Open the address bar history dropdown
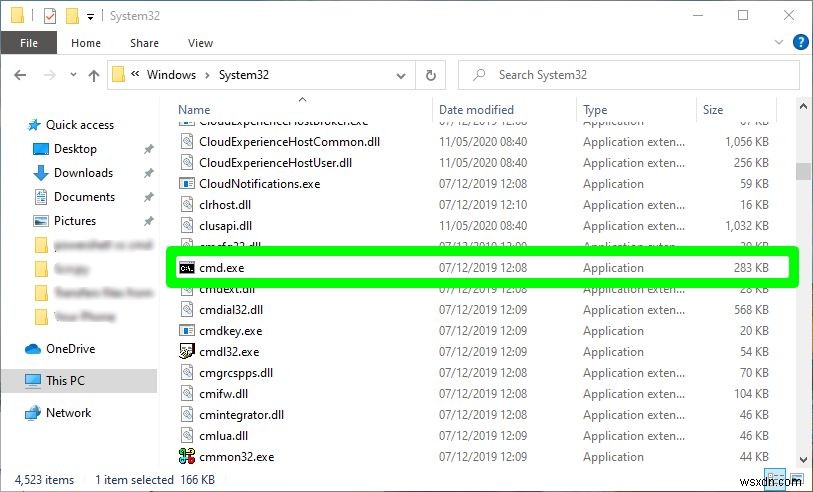813x492 pixels. tap(401, 76)
